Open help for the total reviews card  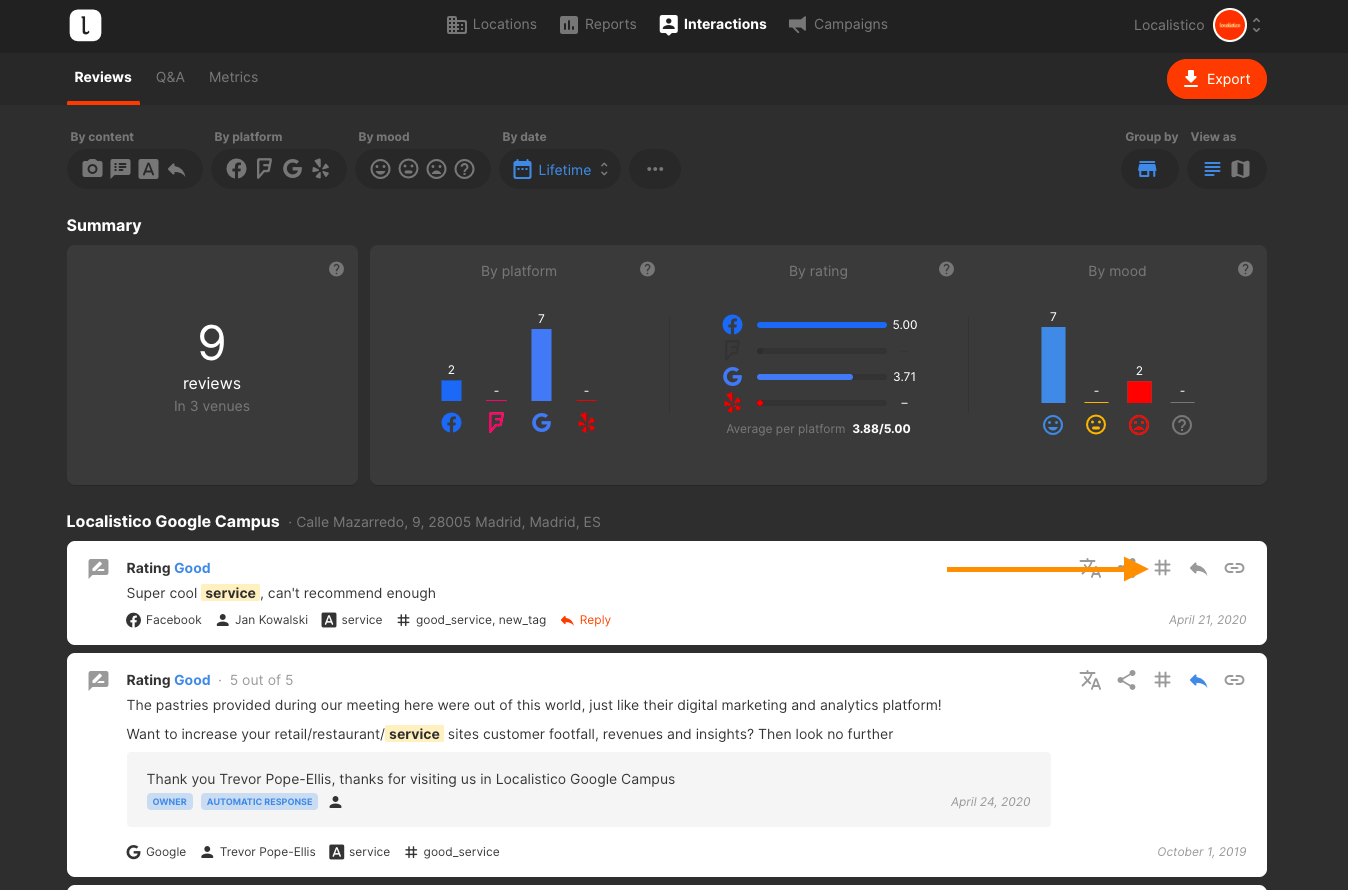point(337,269)
